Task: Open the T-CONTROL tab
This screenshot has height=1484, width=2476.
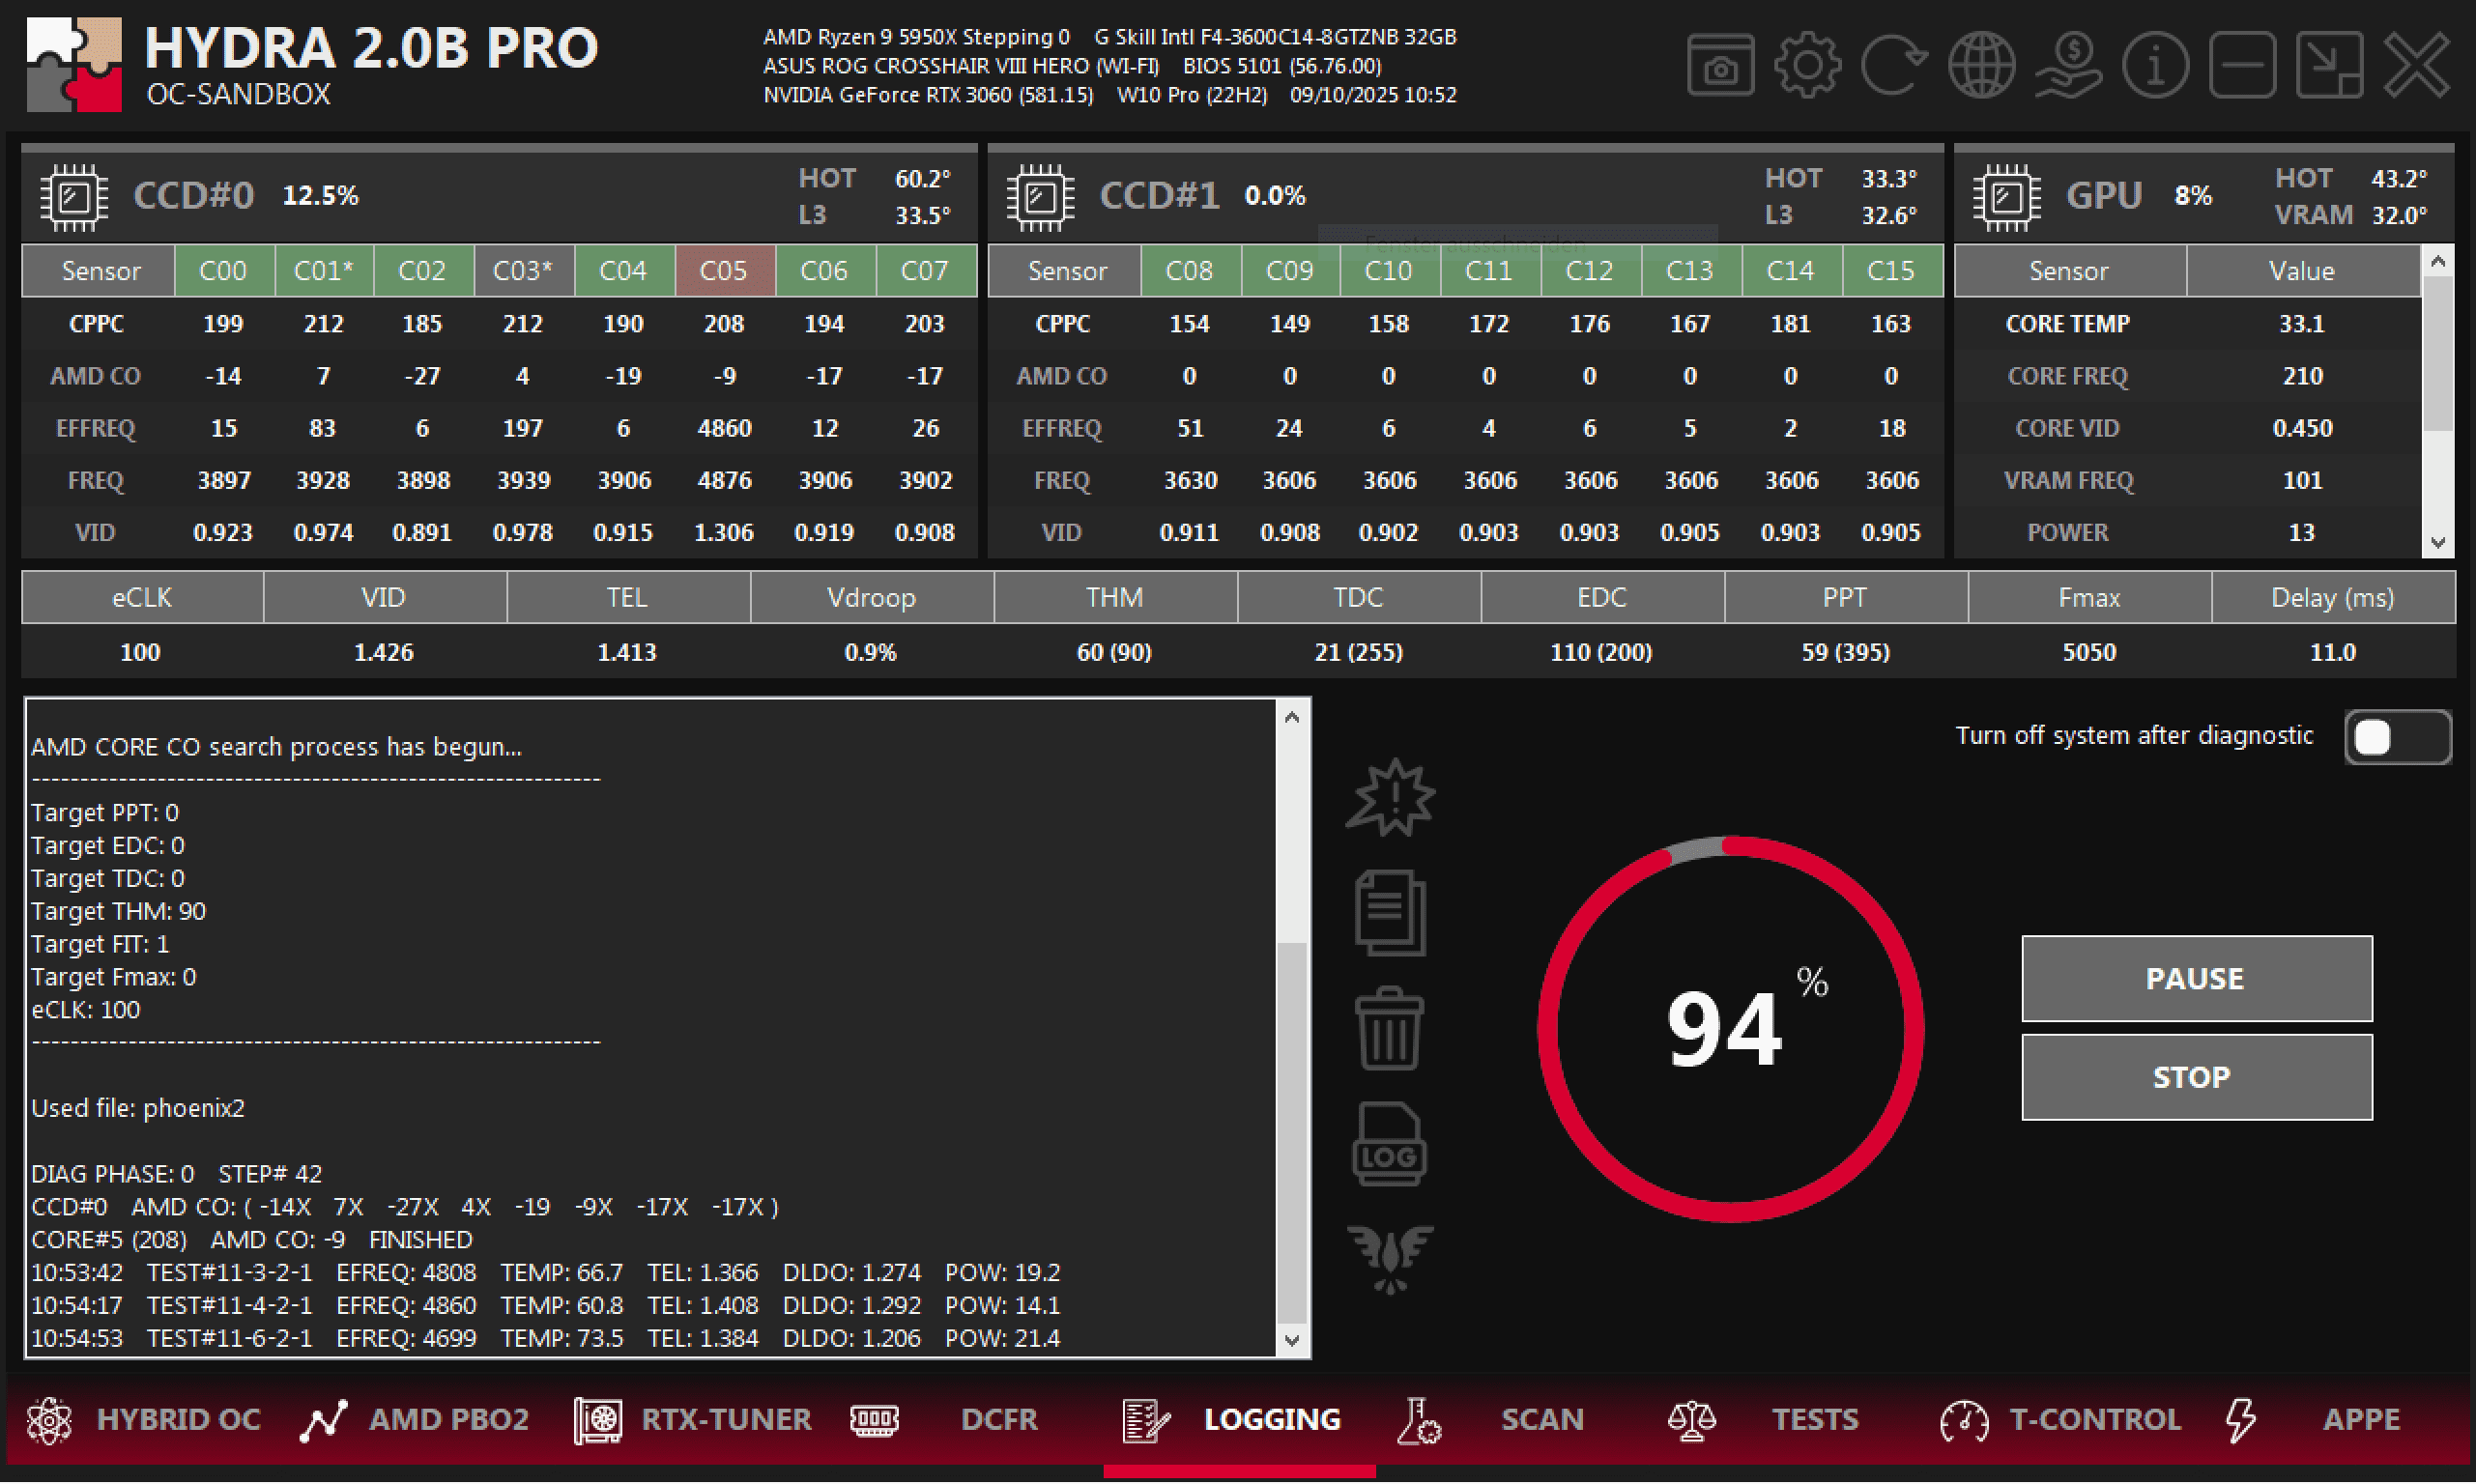Action: (x=2062, y=1420)
